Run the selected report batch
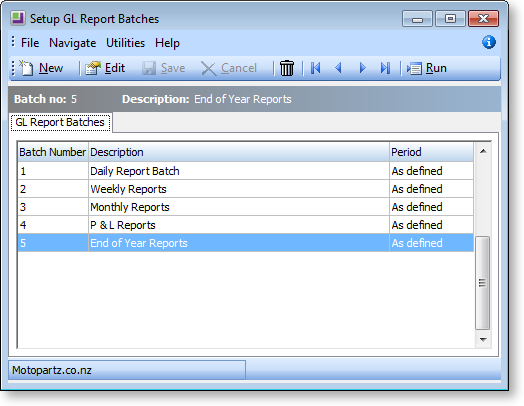 (427, 68)
